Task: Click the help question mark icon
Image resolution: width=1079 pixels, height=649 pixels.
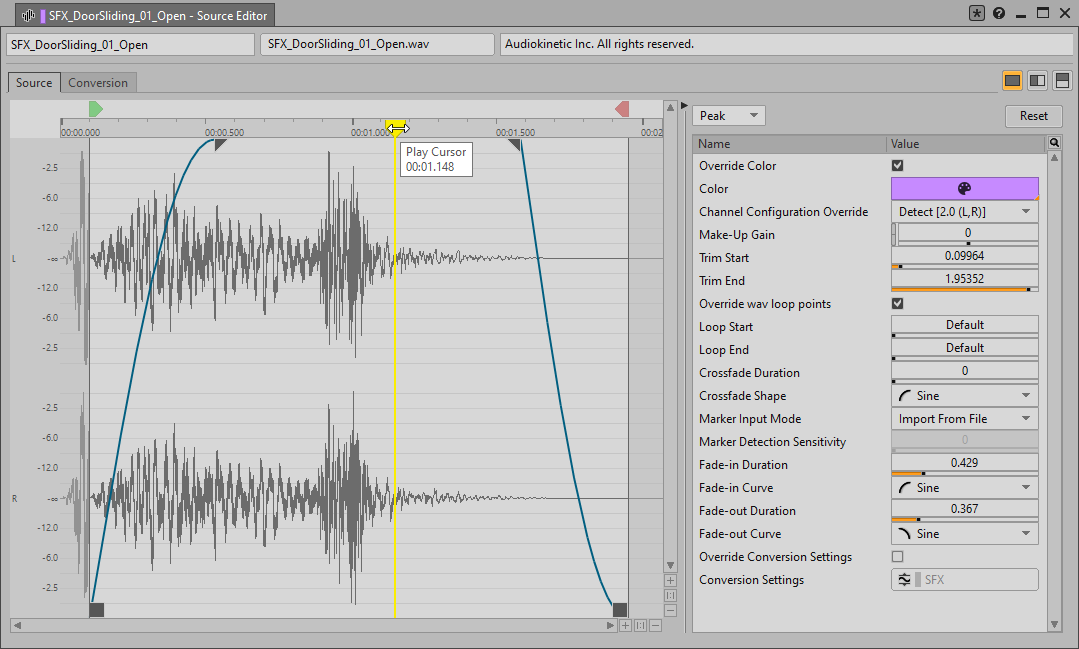Action: (999, 13)
